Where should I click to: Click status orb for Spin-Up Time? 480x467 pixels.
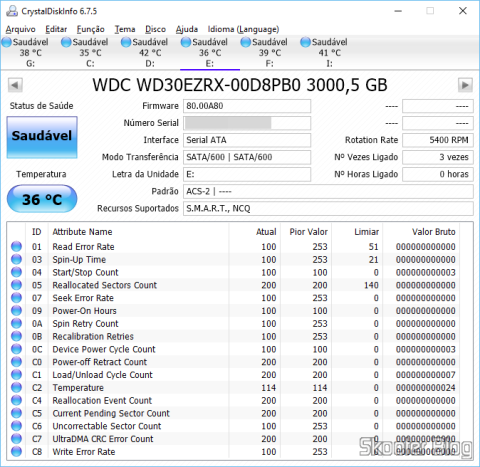[16, 259]
